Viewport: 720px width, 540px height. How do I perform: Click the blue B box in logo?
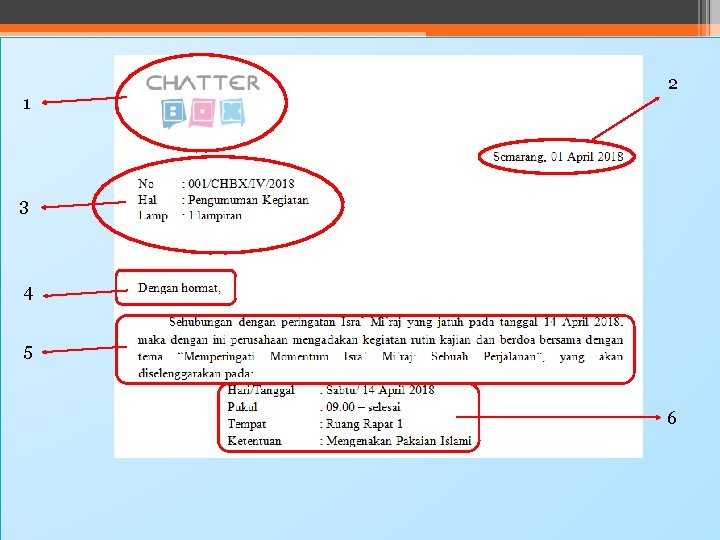click(173, 113)
